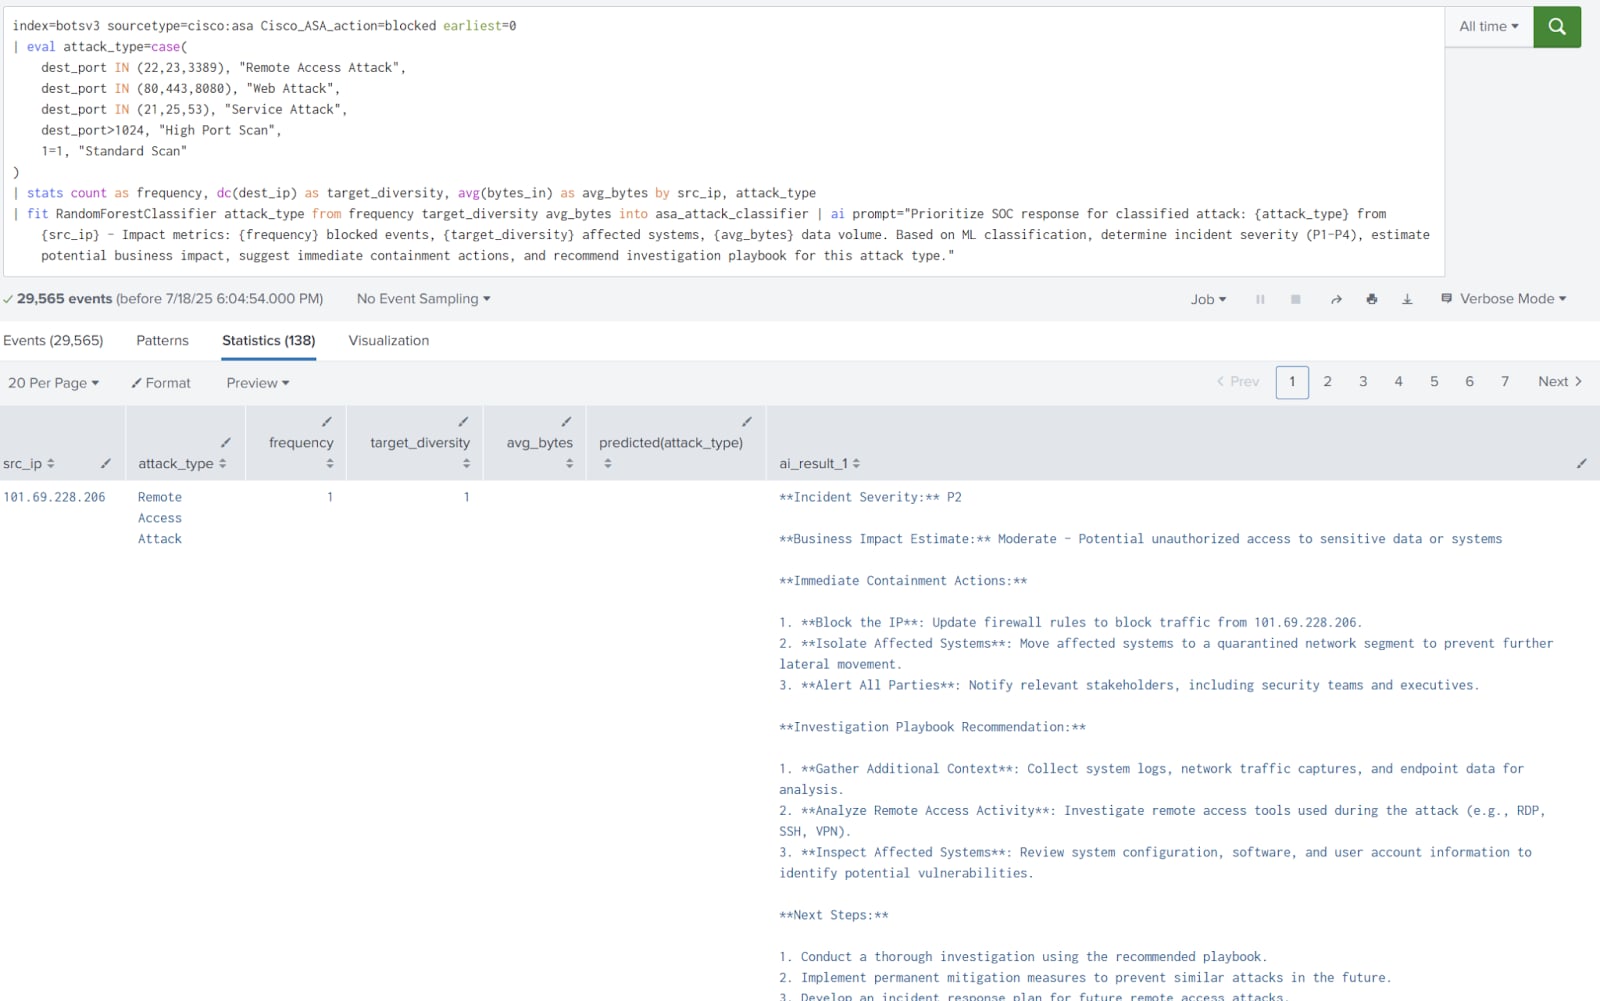The height and width of the screenshot is (1001, 1600).
Task: Go to the Next results page
Action: pos(1560,381)
